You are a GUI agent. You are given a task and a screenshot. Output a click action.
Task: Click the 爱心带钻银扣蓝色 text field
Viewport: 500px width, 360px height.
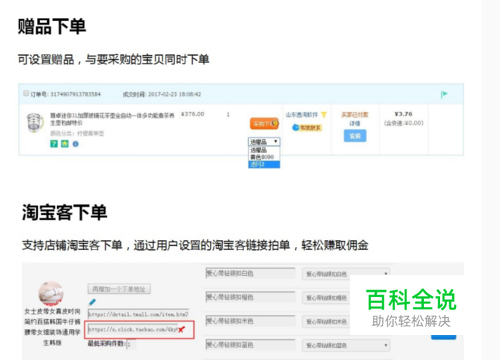250,345
